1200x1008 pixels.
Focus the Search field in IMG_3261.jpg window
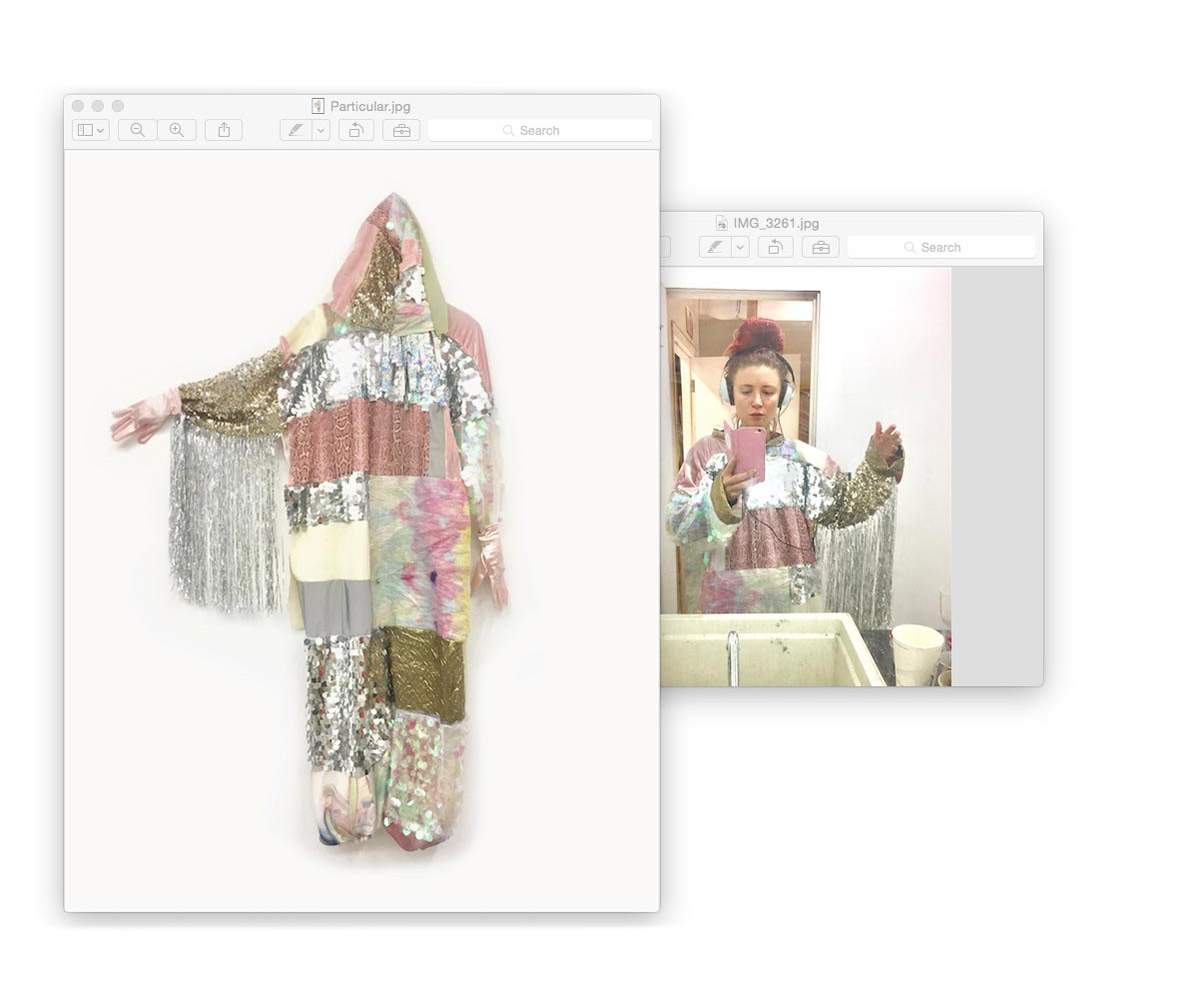pos(941,247)
